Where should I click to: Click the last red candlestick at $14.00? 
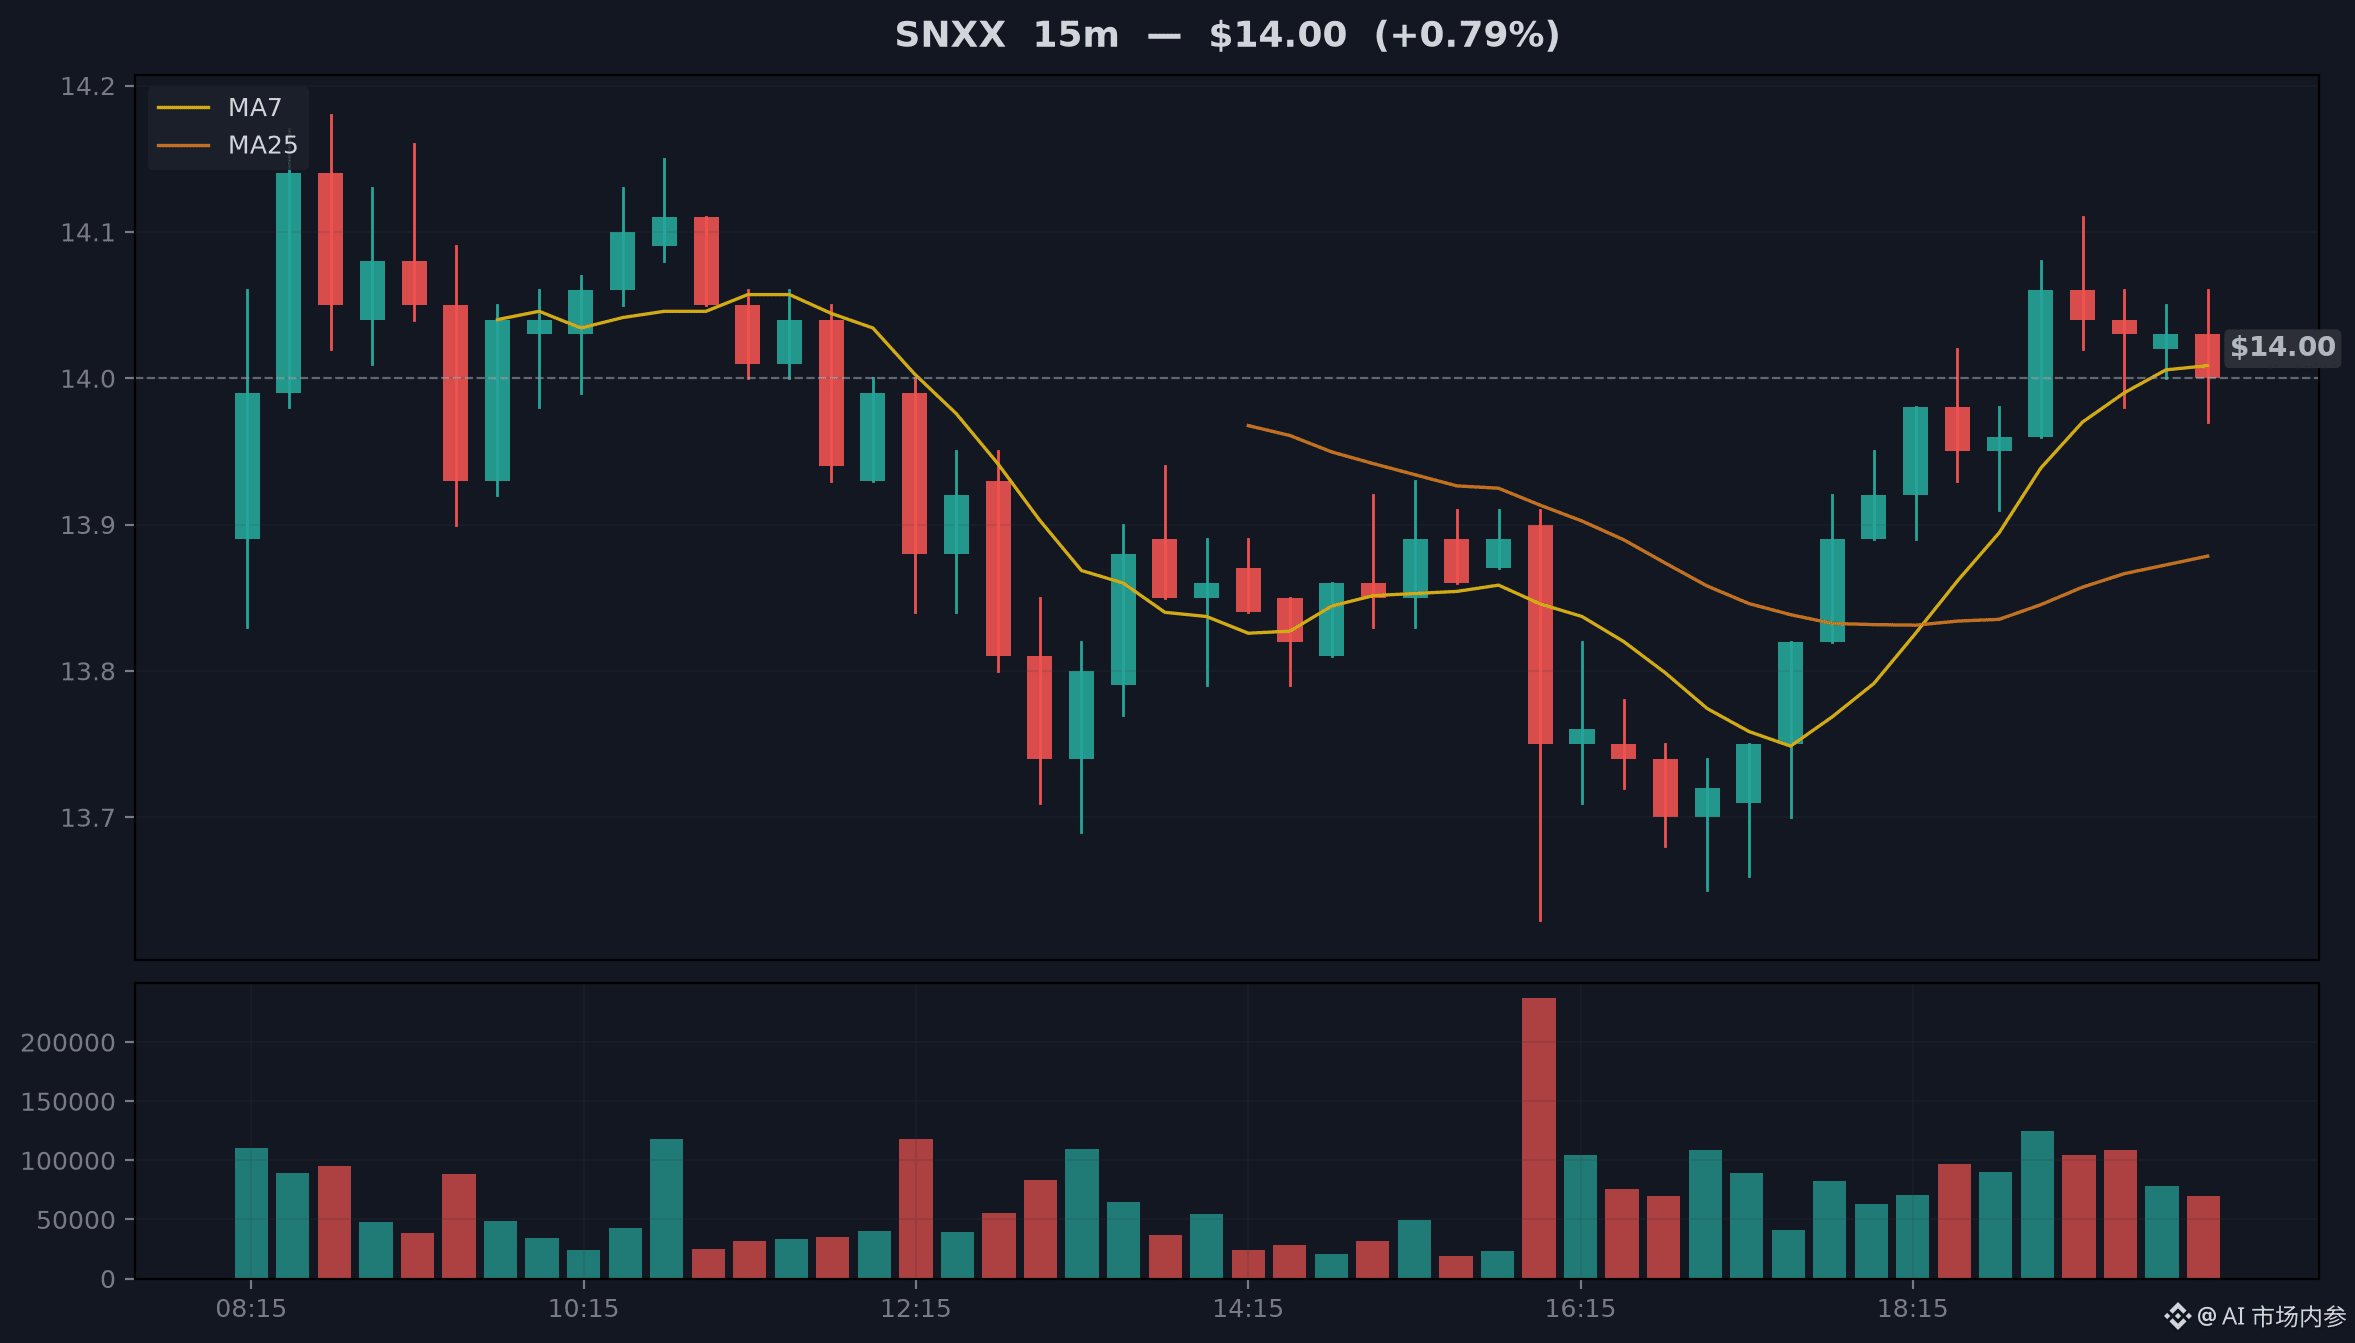tap(2207, 356)
